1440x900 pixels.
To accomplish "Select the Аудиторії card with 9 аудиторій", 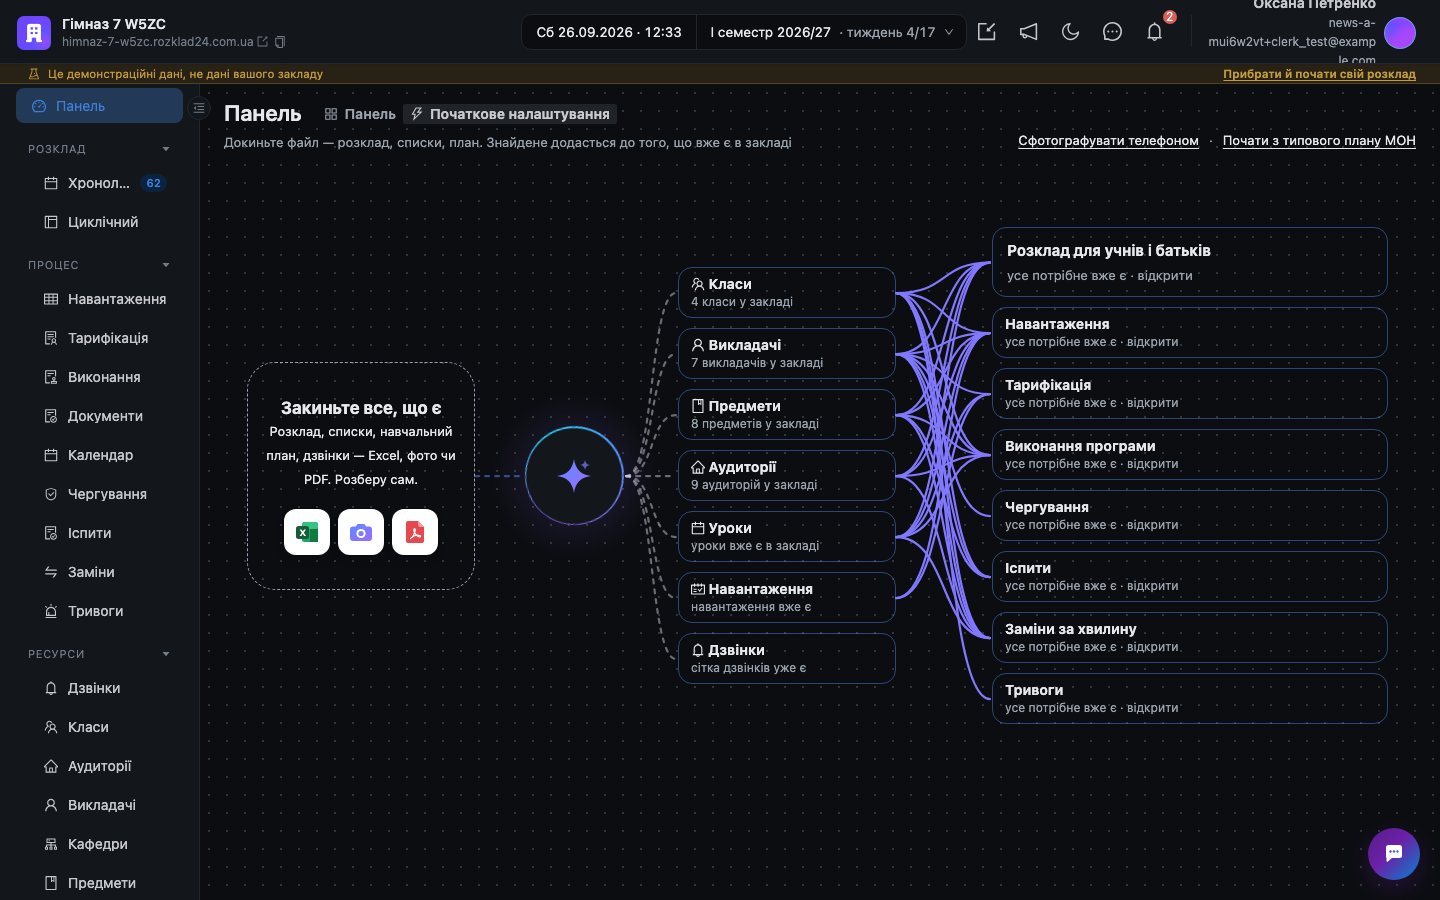I will 786,475.
